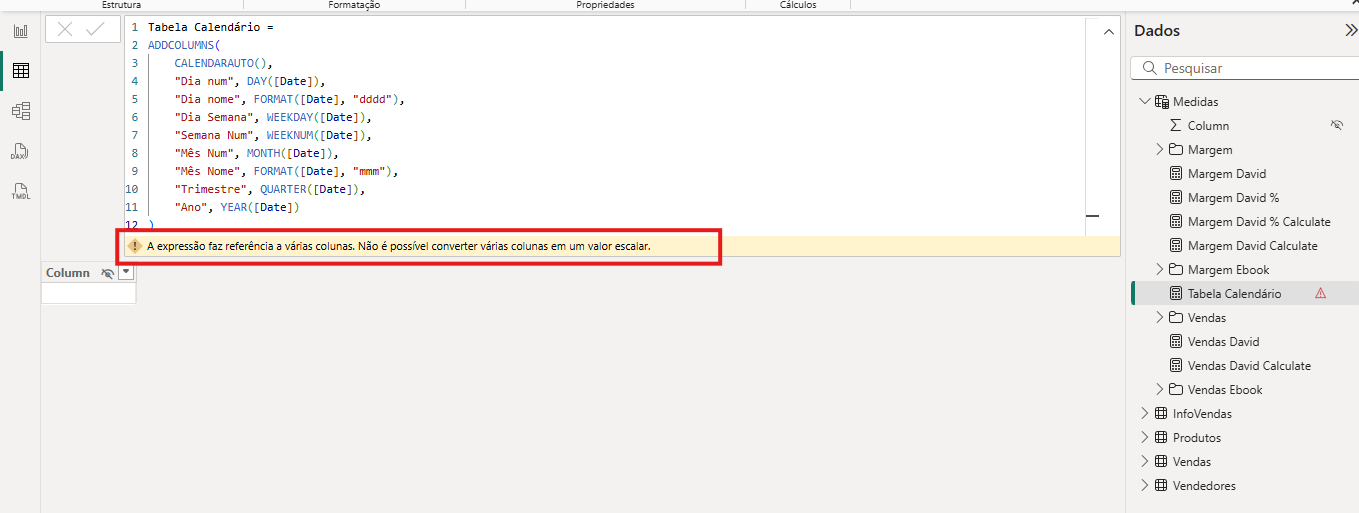
Task: Click the "Trimestre" QUARTER formula line
Action: [270, 189]
